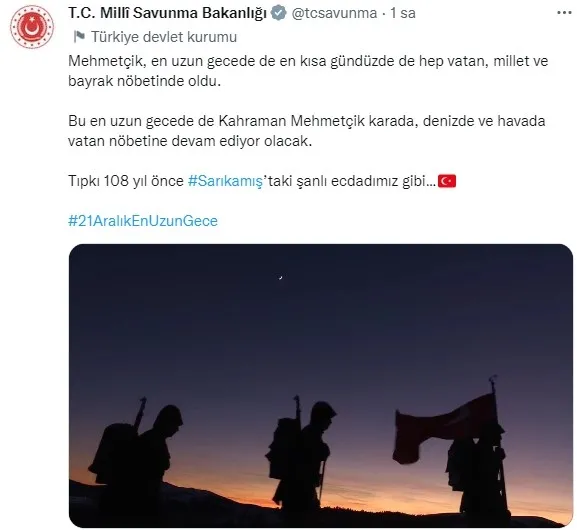
Task: Click the government flag label icon
Action: click(x=79, y=37)
